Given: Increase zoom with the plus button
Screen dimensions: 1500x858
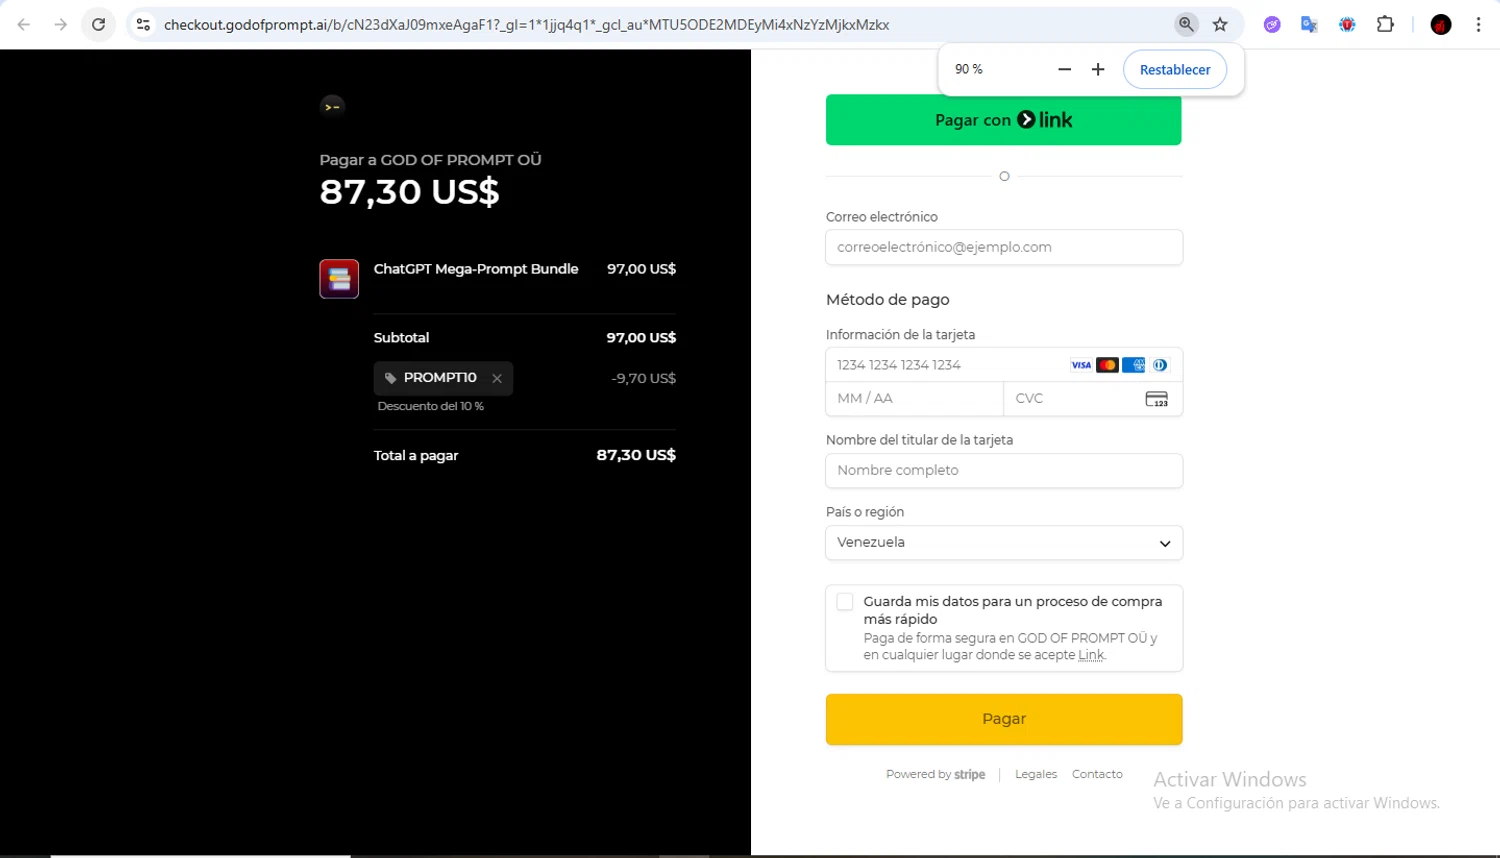Looking at the screenshot, I should 1098,69.
